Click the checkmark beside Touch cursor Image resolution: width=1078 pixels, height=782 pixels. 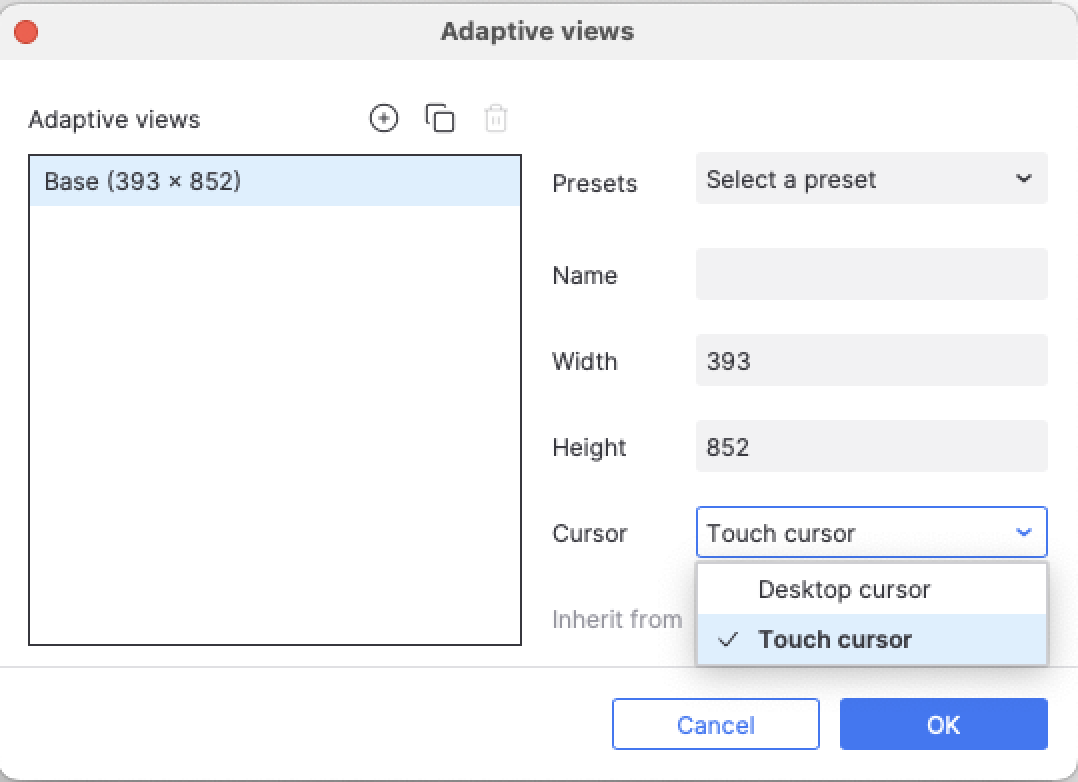click(729, 640)
